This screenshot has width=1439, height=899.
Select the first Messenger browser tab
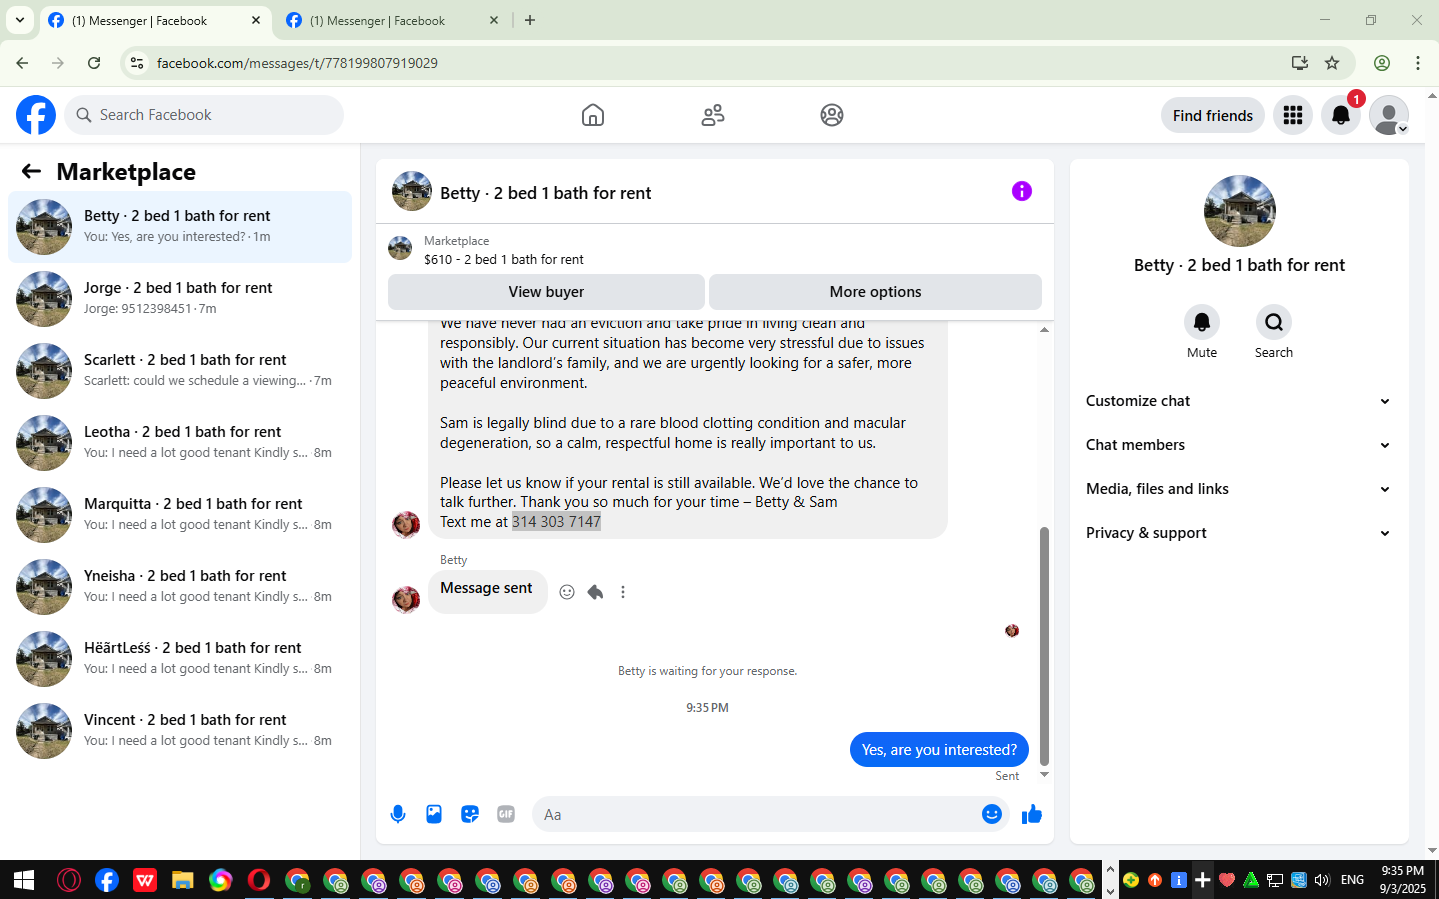(155, 20)
